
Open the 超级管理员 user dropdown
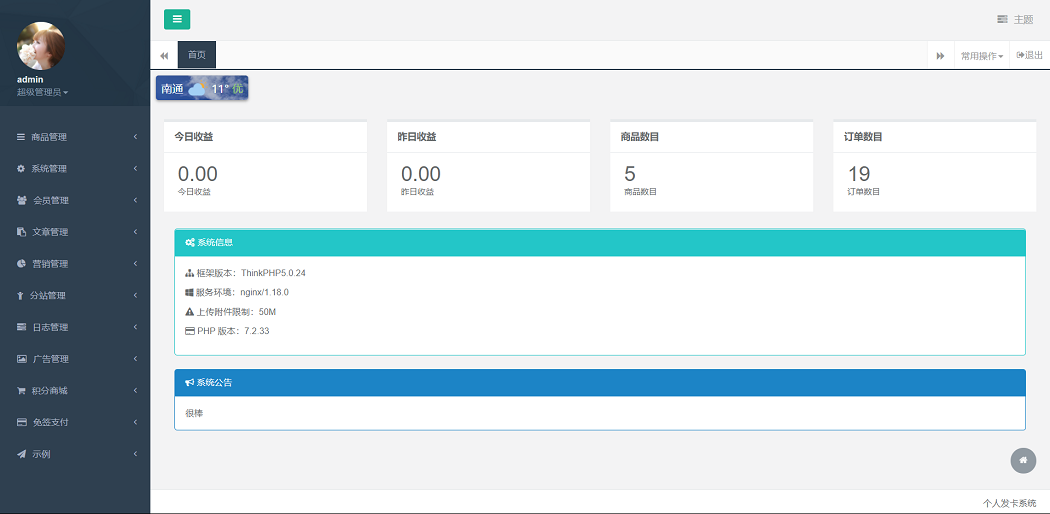click(x=42, y=92)
